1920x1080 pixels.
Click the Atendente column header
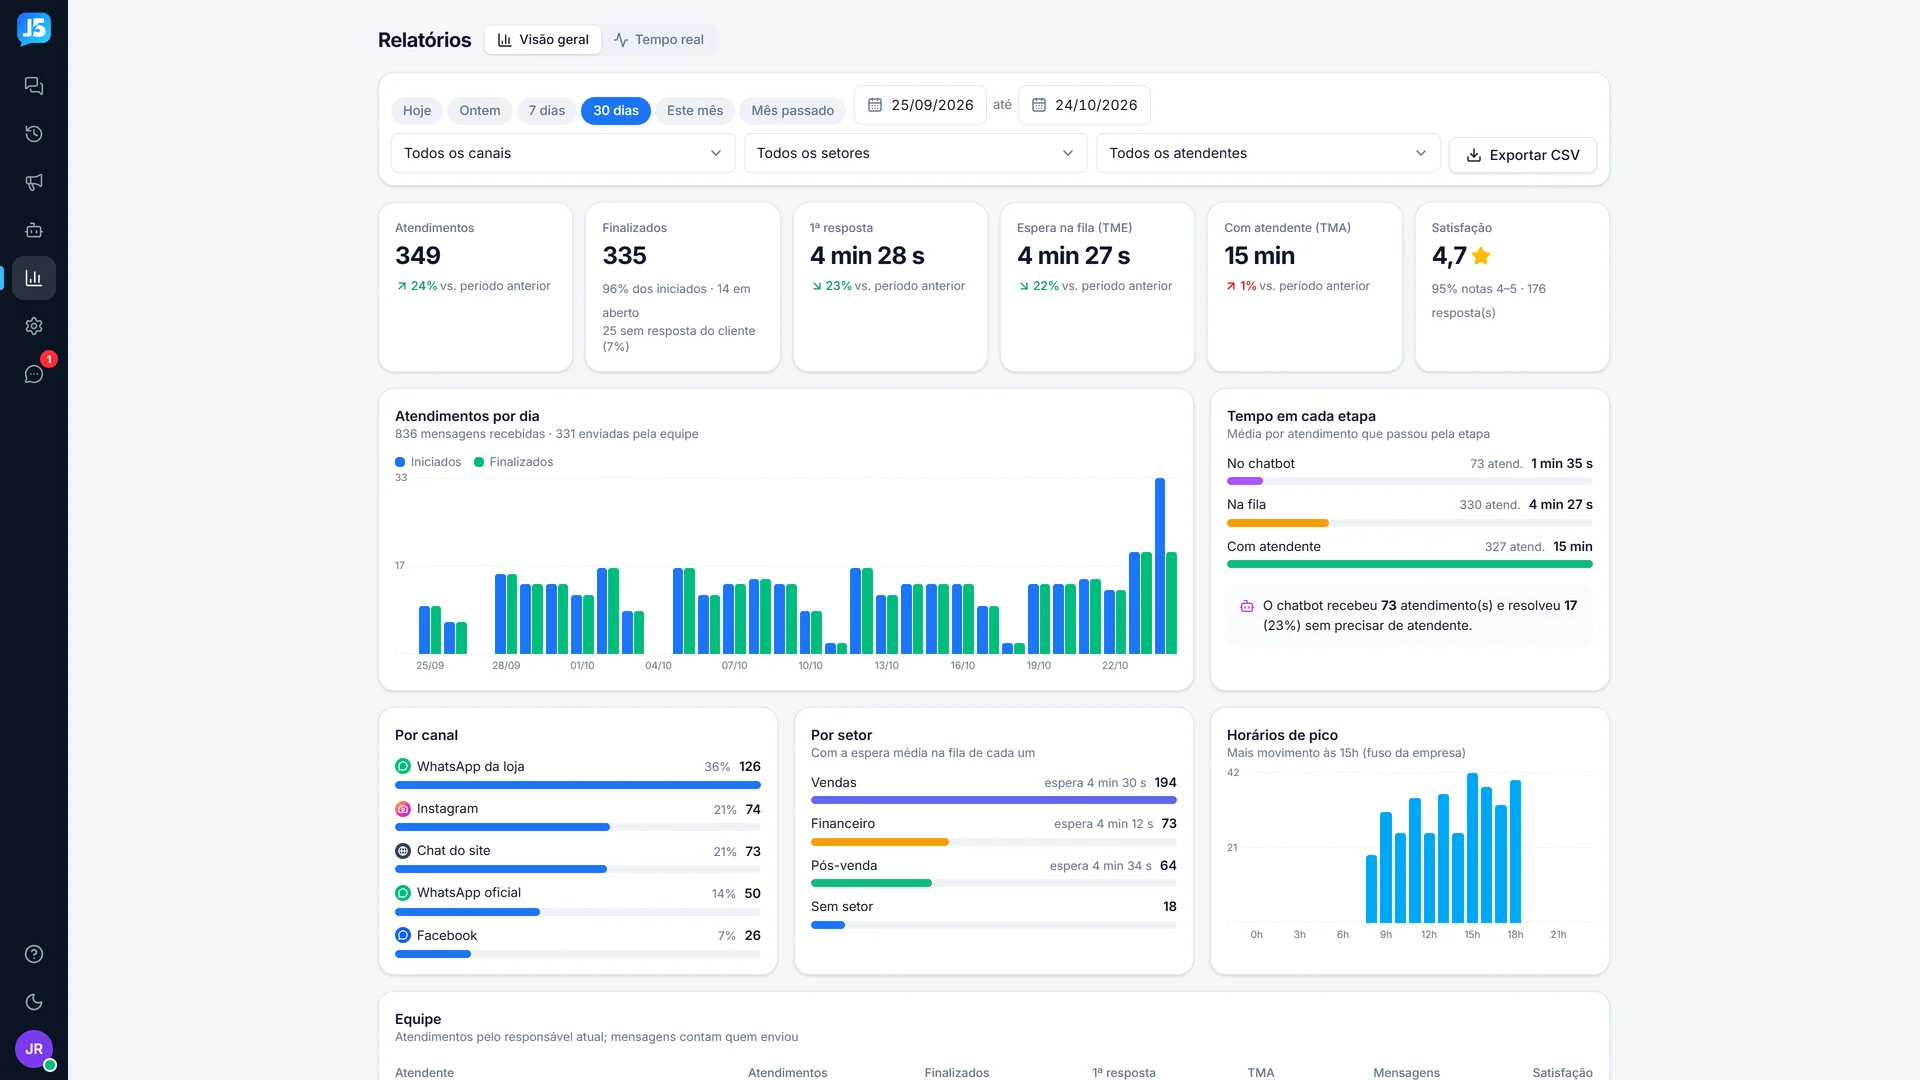[x=424, y=1072]
